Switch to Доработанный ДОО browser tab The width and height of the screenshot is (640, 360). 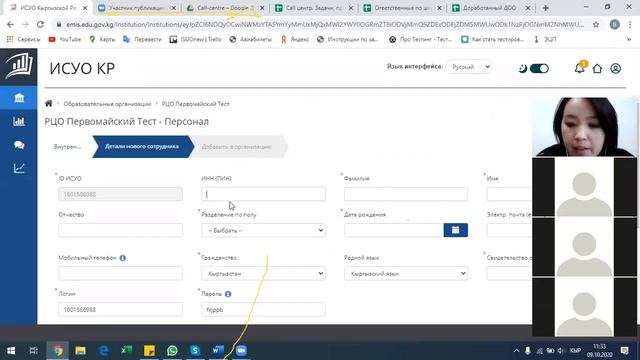490,8
